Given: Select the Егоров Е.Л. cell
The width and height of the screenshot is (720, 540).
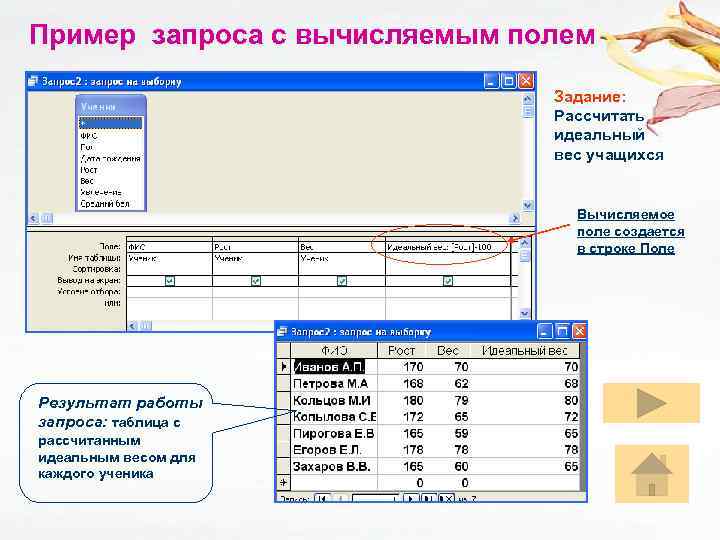Looking at the screenshot, I should tap(334, 450).
